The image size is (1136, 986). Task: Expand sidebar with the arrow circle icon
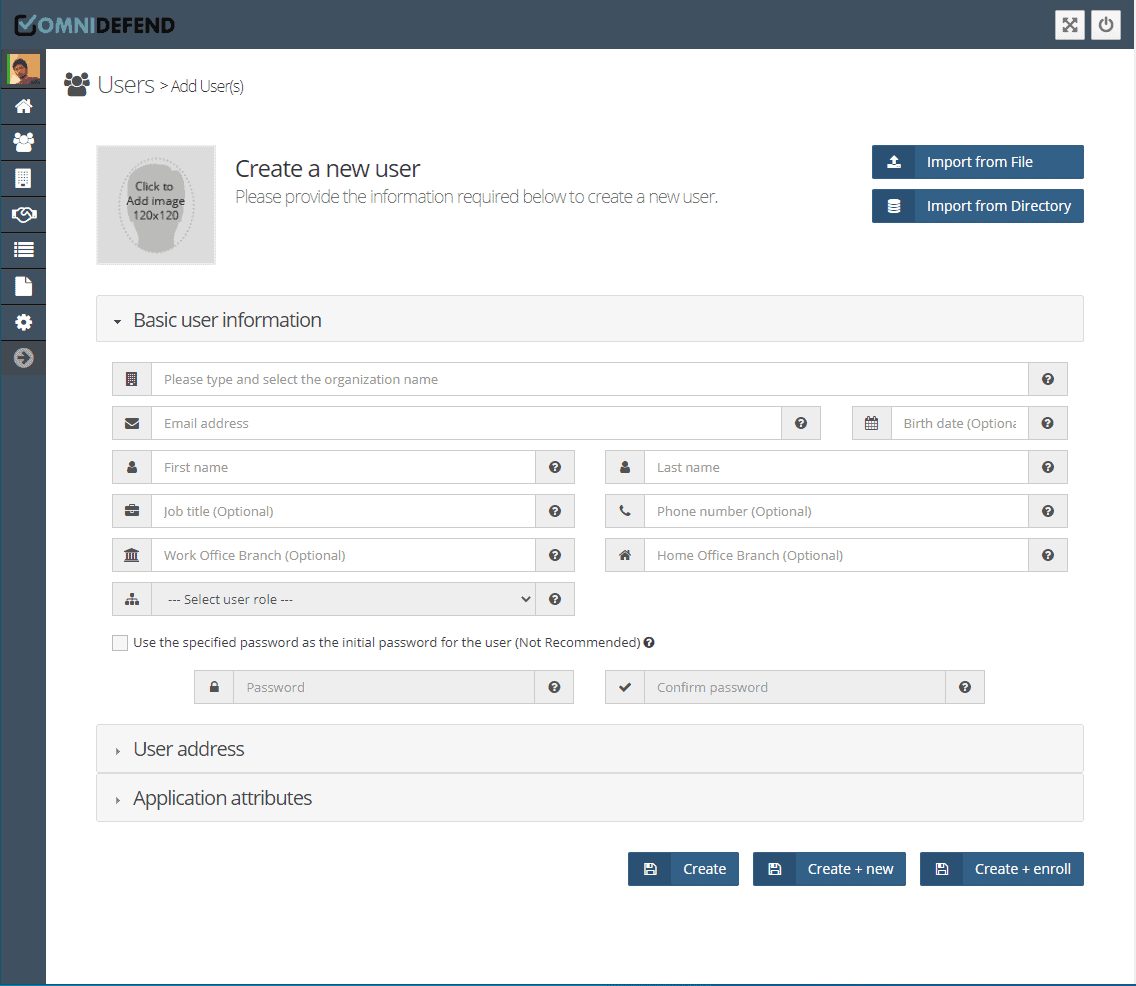tap(23, 358)
